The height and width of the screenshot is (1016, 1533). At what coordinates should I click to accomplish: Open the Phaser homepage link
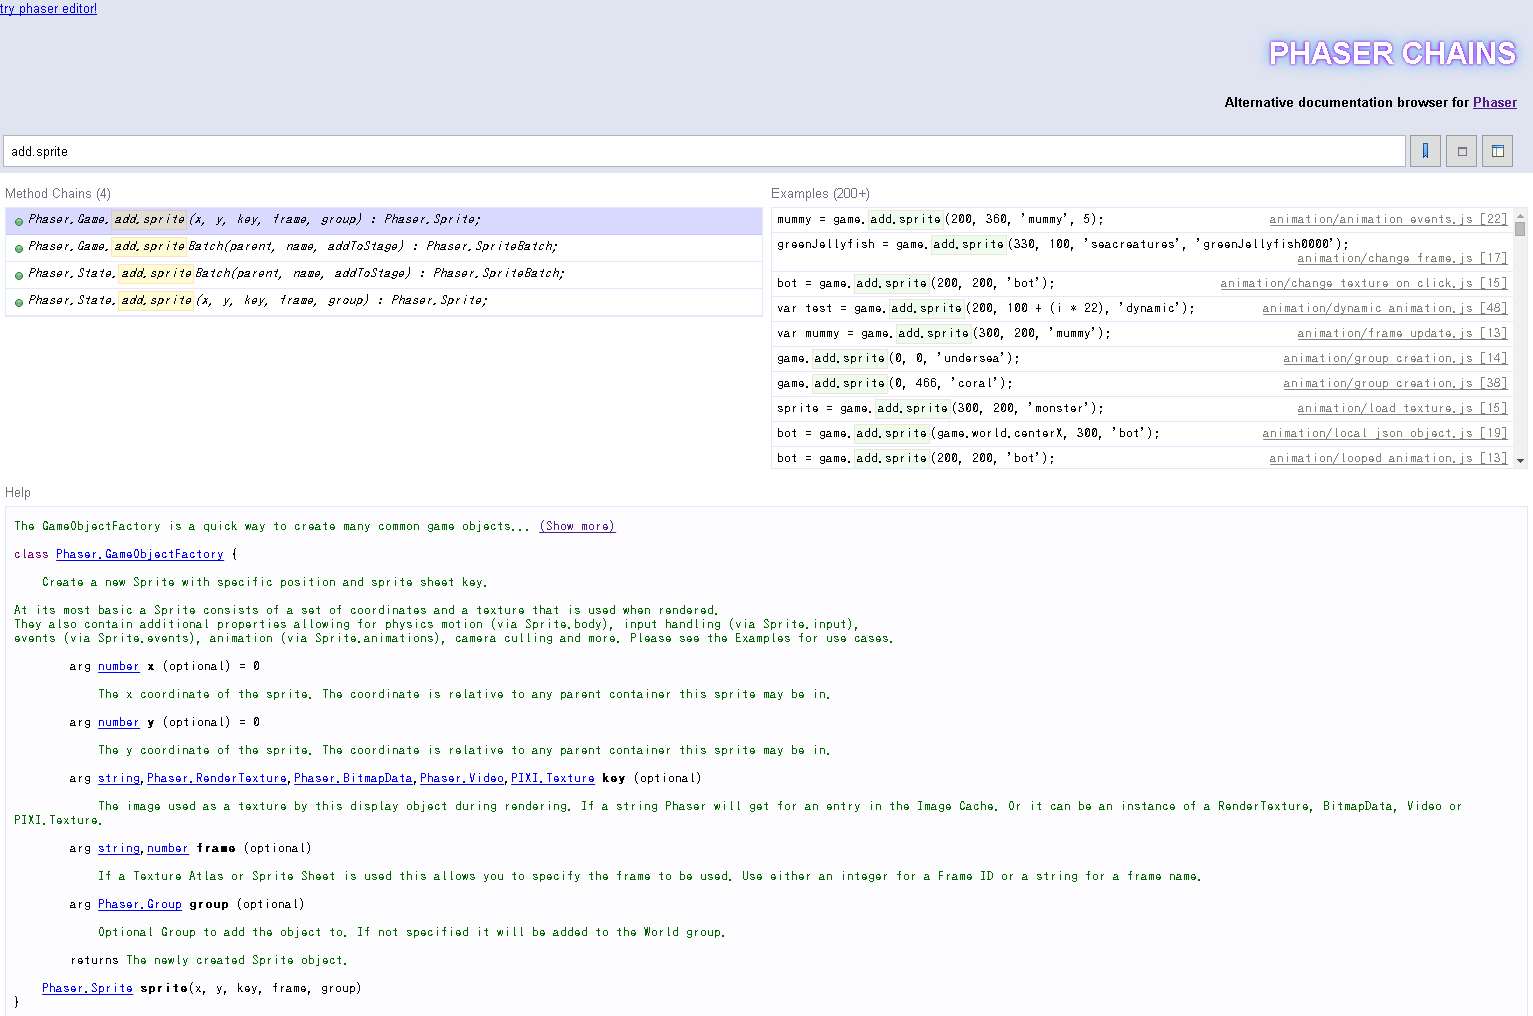pyautogui.click(x=1494, y=102)
